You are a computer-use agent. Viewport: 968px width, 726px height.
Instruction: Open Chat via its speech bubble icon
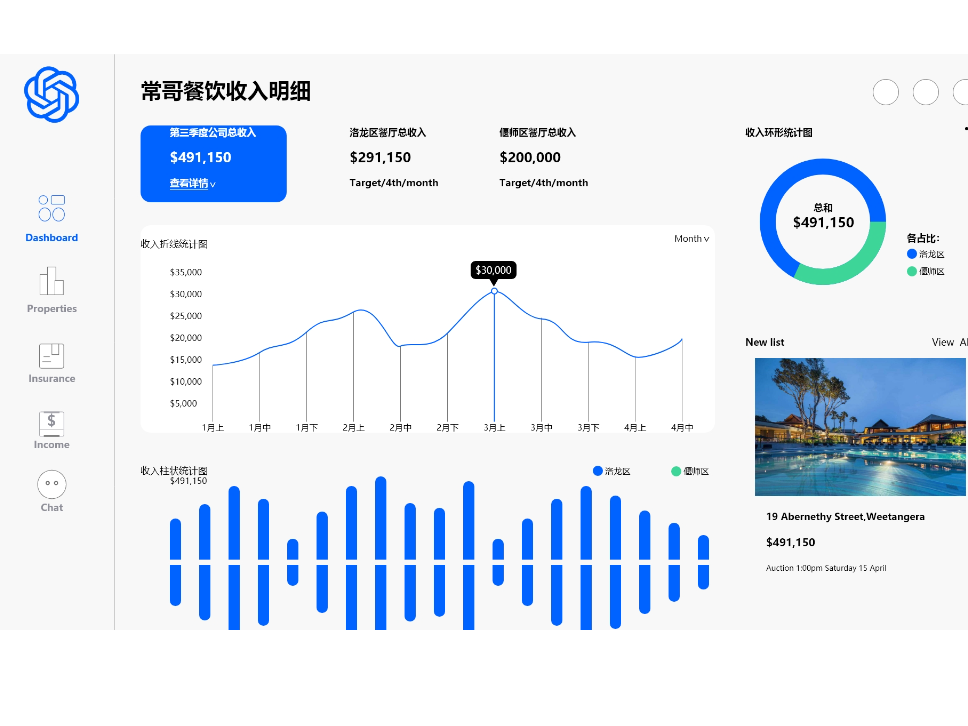pos(51,487)
